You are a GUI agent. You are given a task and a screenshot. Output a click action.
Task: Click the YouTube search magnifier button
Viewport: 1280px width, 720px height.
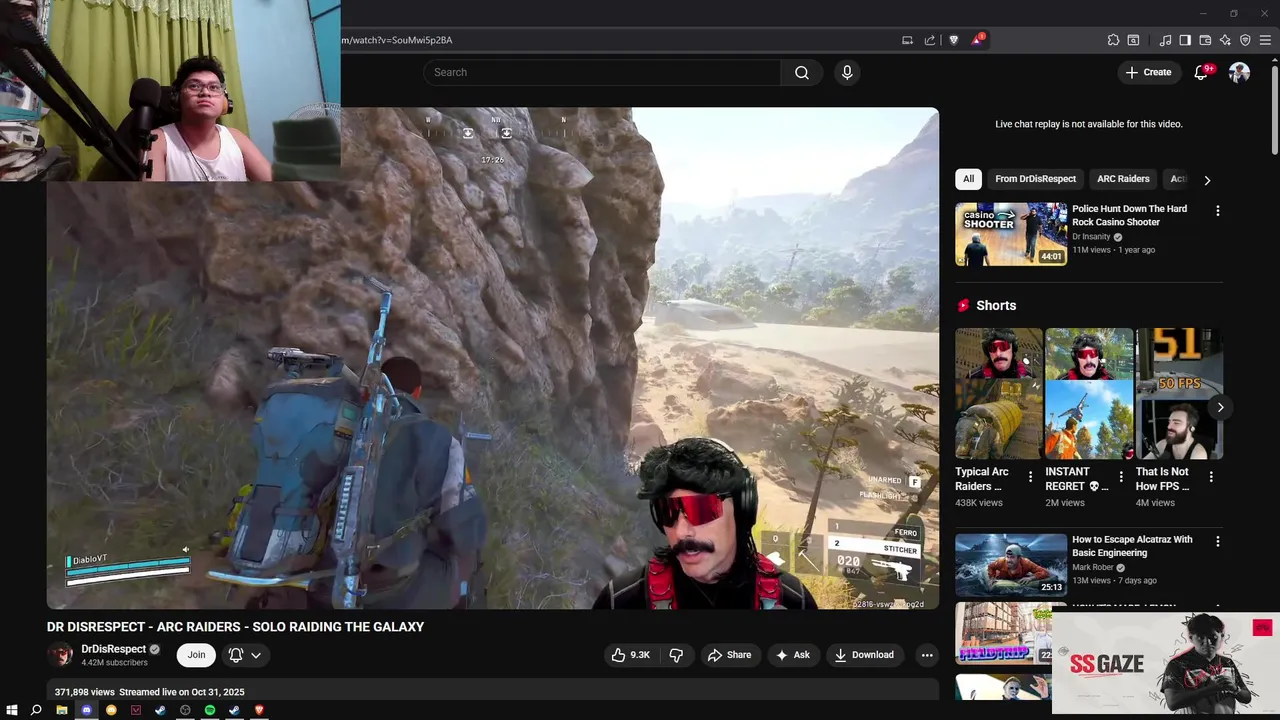802,72
